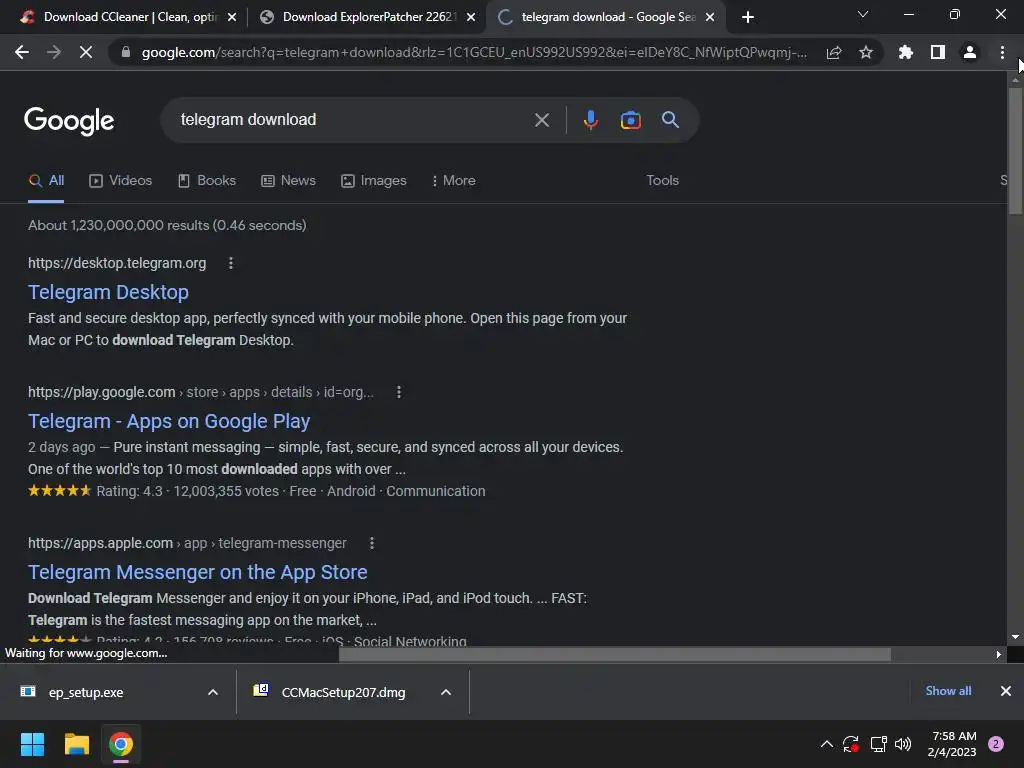Open the Chrome profile icon
Image resolution: width=1024 pixels, height=768 pixels.
tap(970, 52)
